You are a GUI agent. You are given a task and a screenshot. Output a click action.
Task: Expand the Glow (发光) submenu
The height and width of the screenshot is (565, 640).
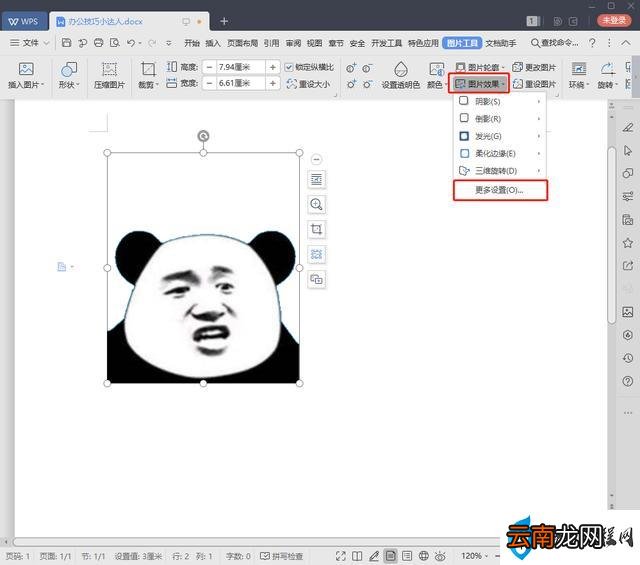pos(500,136)
